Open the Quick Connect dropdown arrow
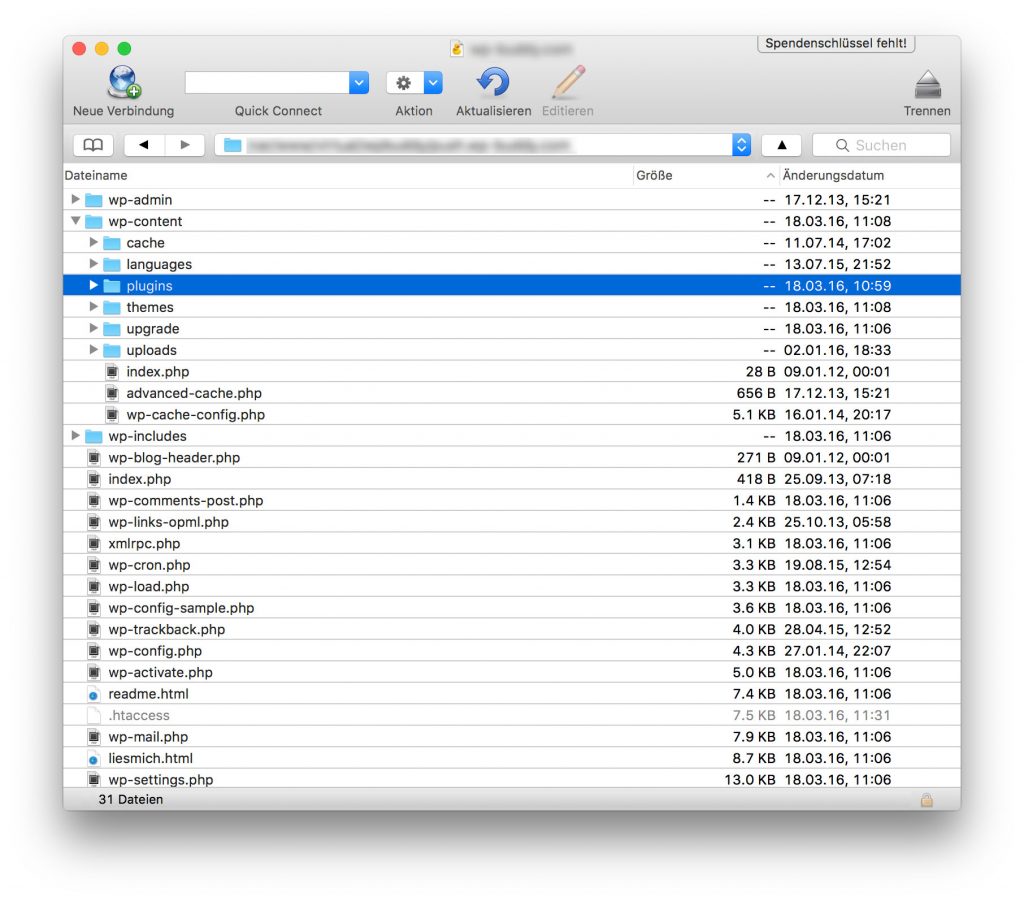Viewport: 1024px width, 901px height. coord(359,83)
